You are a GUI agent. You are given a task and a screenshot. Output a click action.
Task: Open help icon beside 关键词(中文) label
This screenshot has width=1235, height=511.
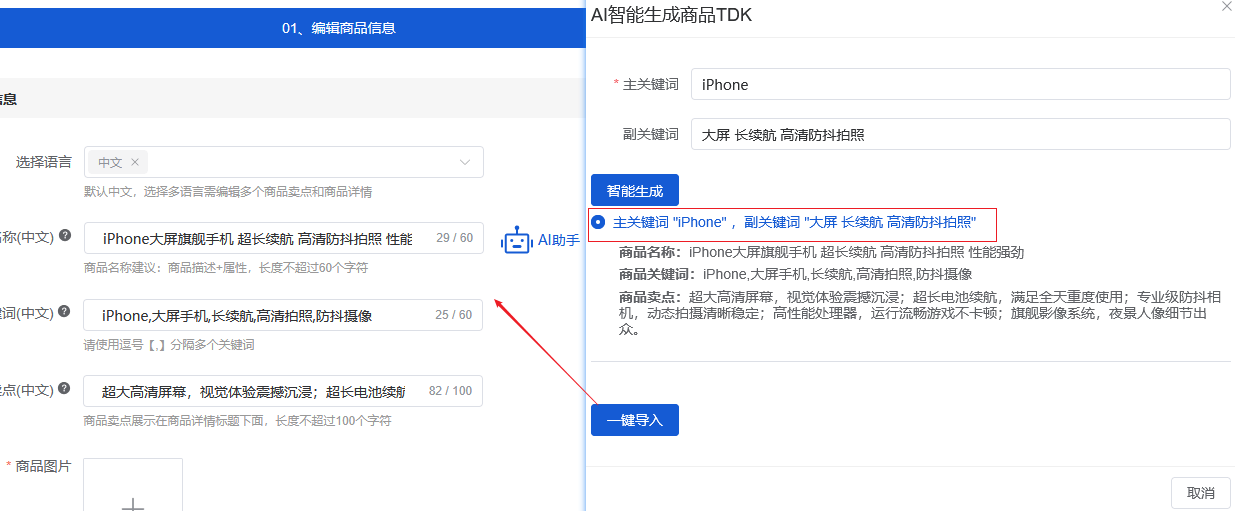pos(65,312)
